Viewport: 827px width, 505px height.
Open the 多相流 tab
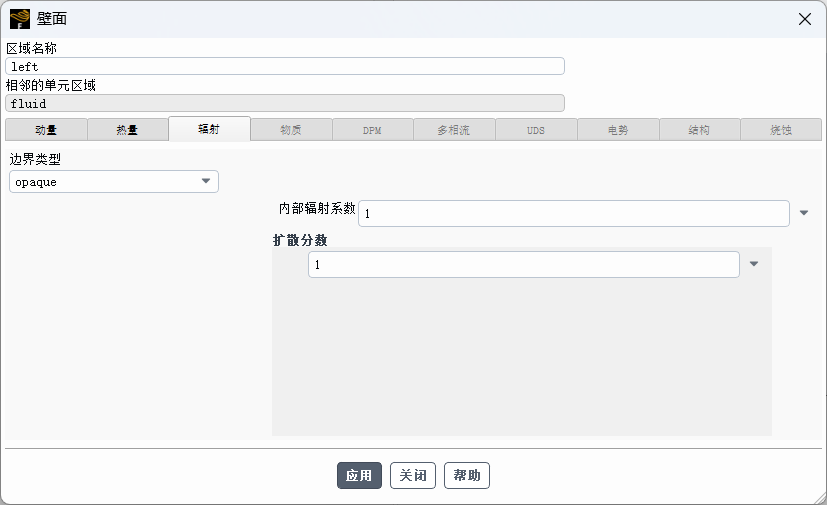pyautogui.click(x=454, y=130)
